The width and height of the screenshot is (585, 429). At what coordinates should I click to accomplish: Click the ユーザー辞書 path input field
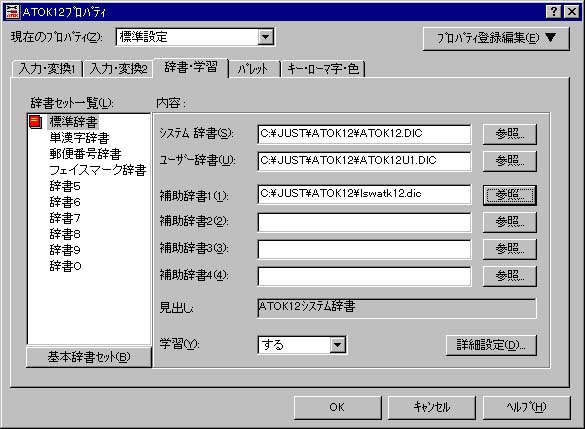pyautogui.click(x=364, y=161)
